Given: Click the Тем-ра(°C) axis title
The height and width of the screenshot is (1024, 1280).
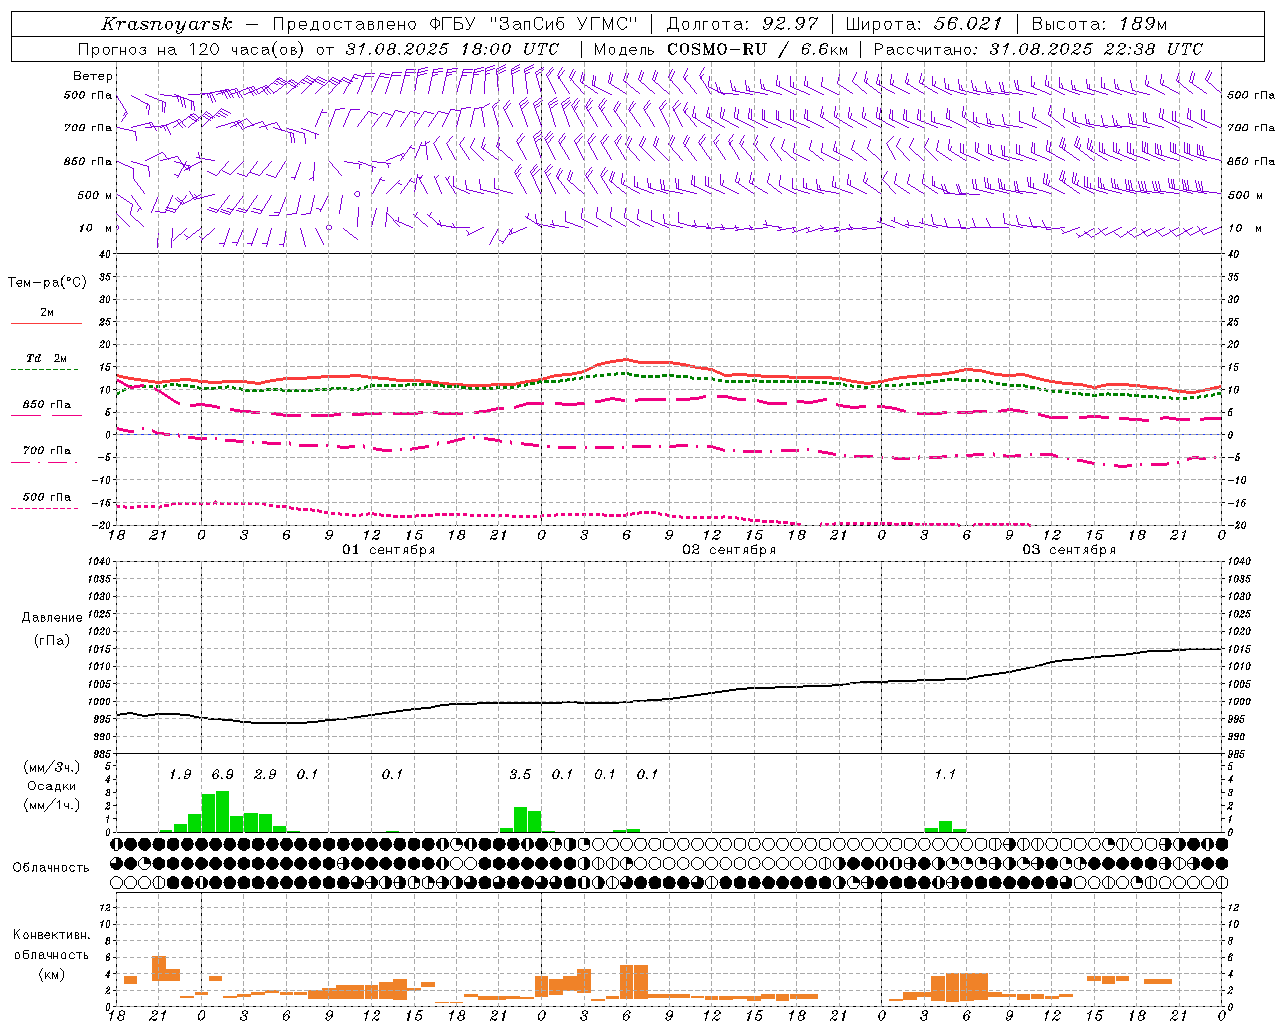Looking at the screenshot, I should tap(48, 283).
